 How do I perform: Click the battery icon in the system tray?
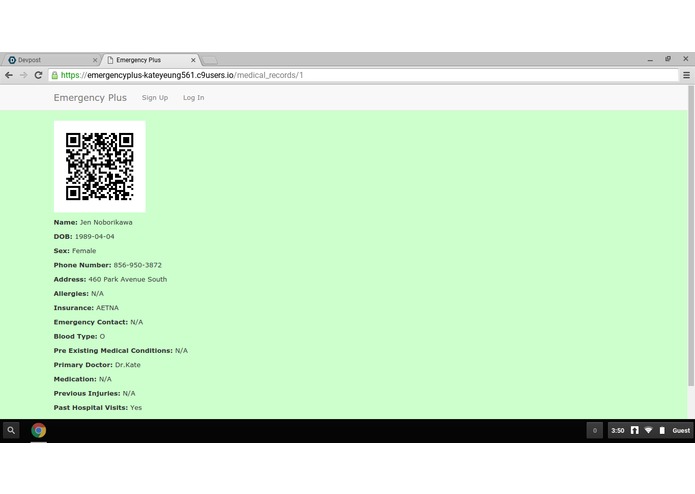(662, 430)
